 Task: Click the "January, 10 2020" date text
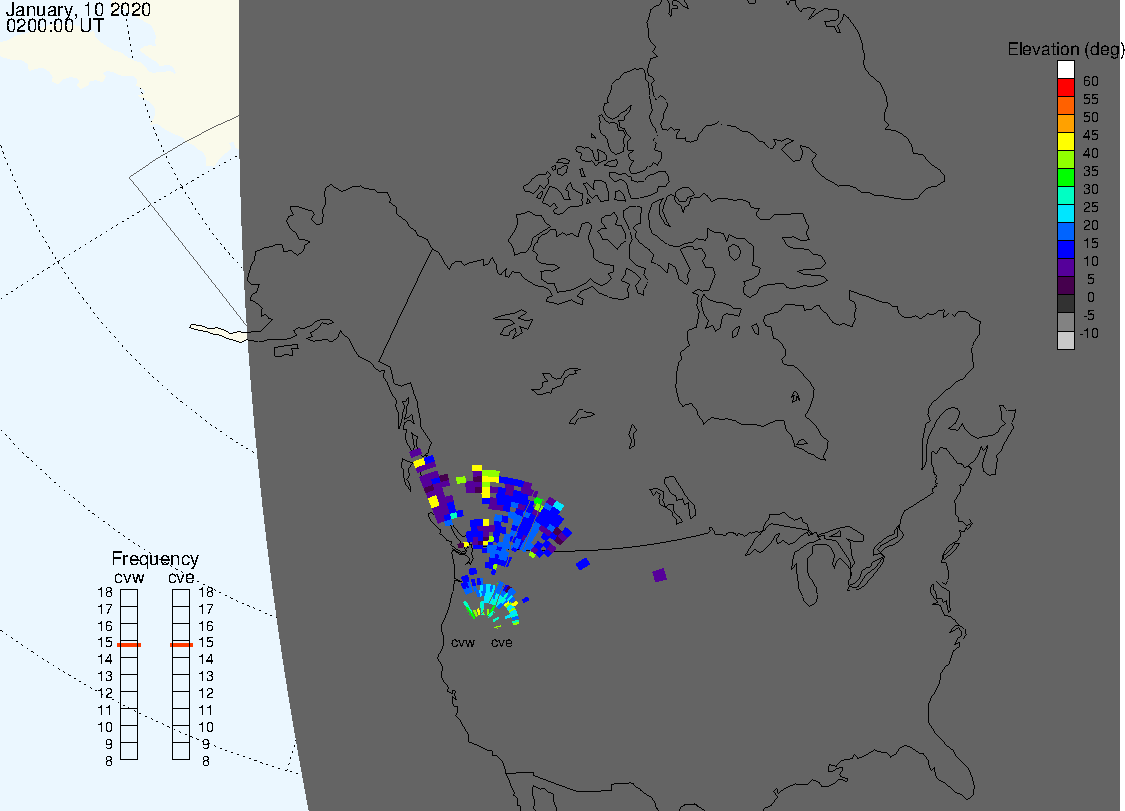78,9
